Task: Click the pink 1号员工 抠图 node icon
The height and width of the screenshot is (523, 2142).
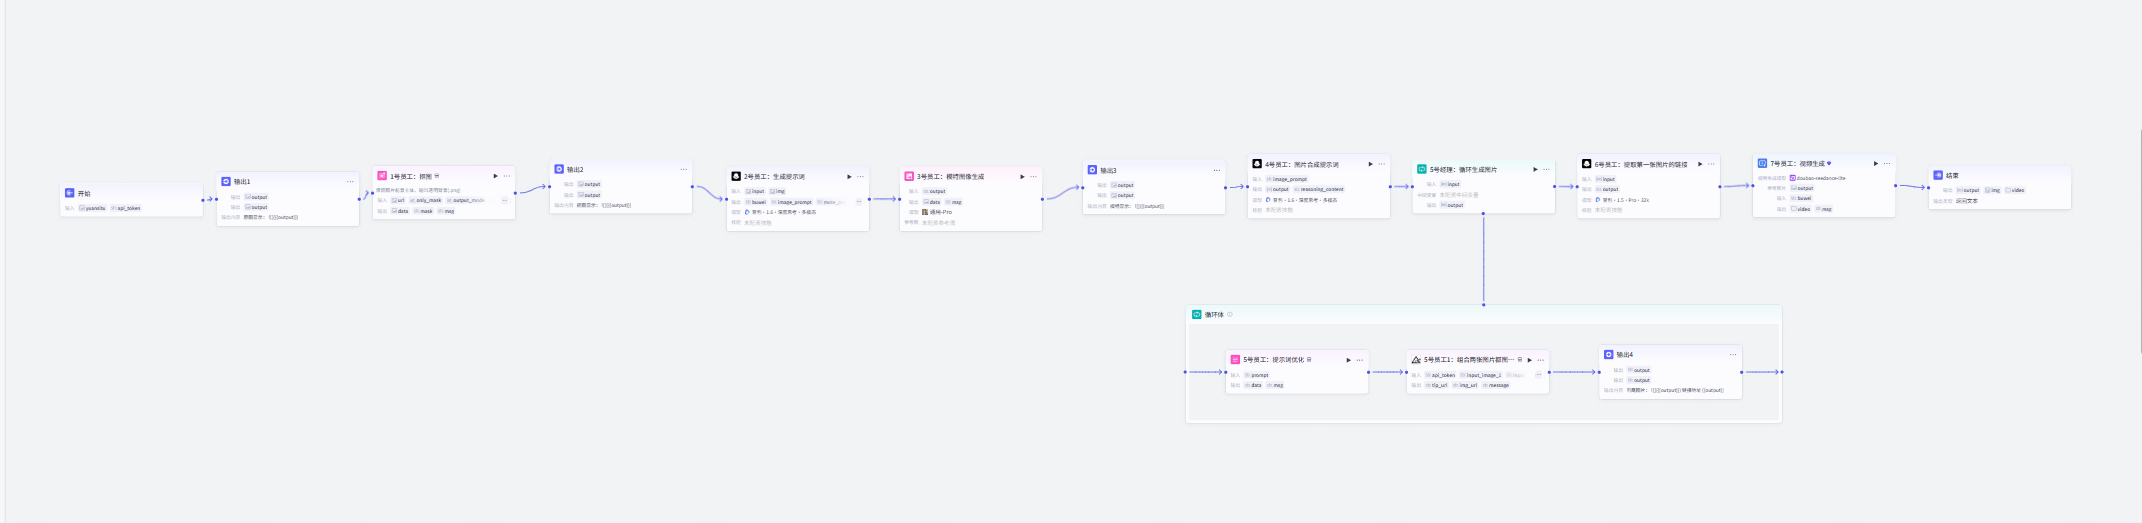Action: [x=382, y=176]
